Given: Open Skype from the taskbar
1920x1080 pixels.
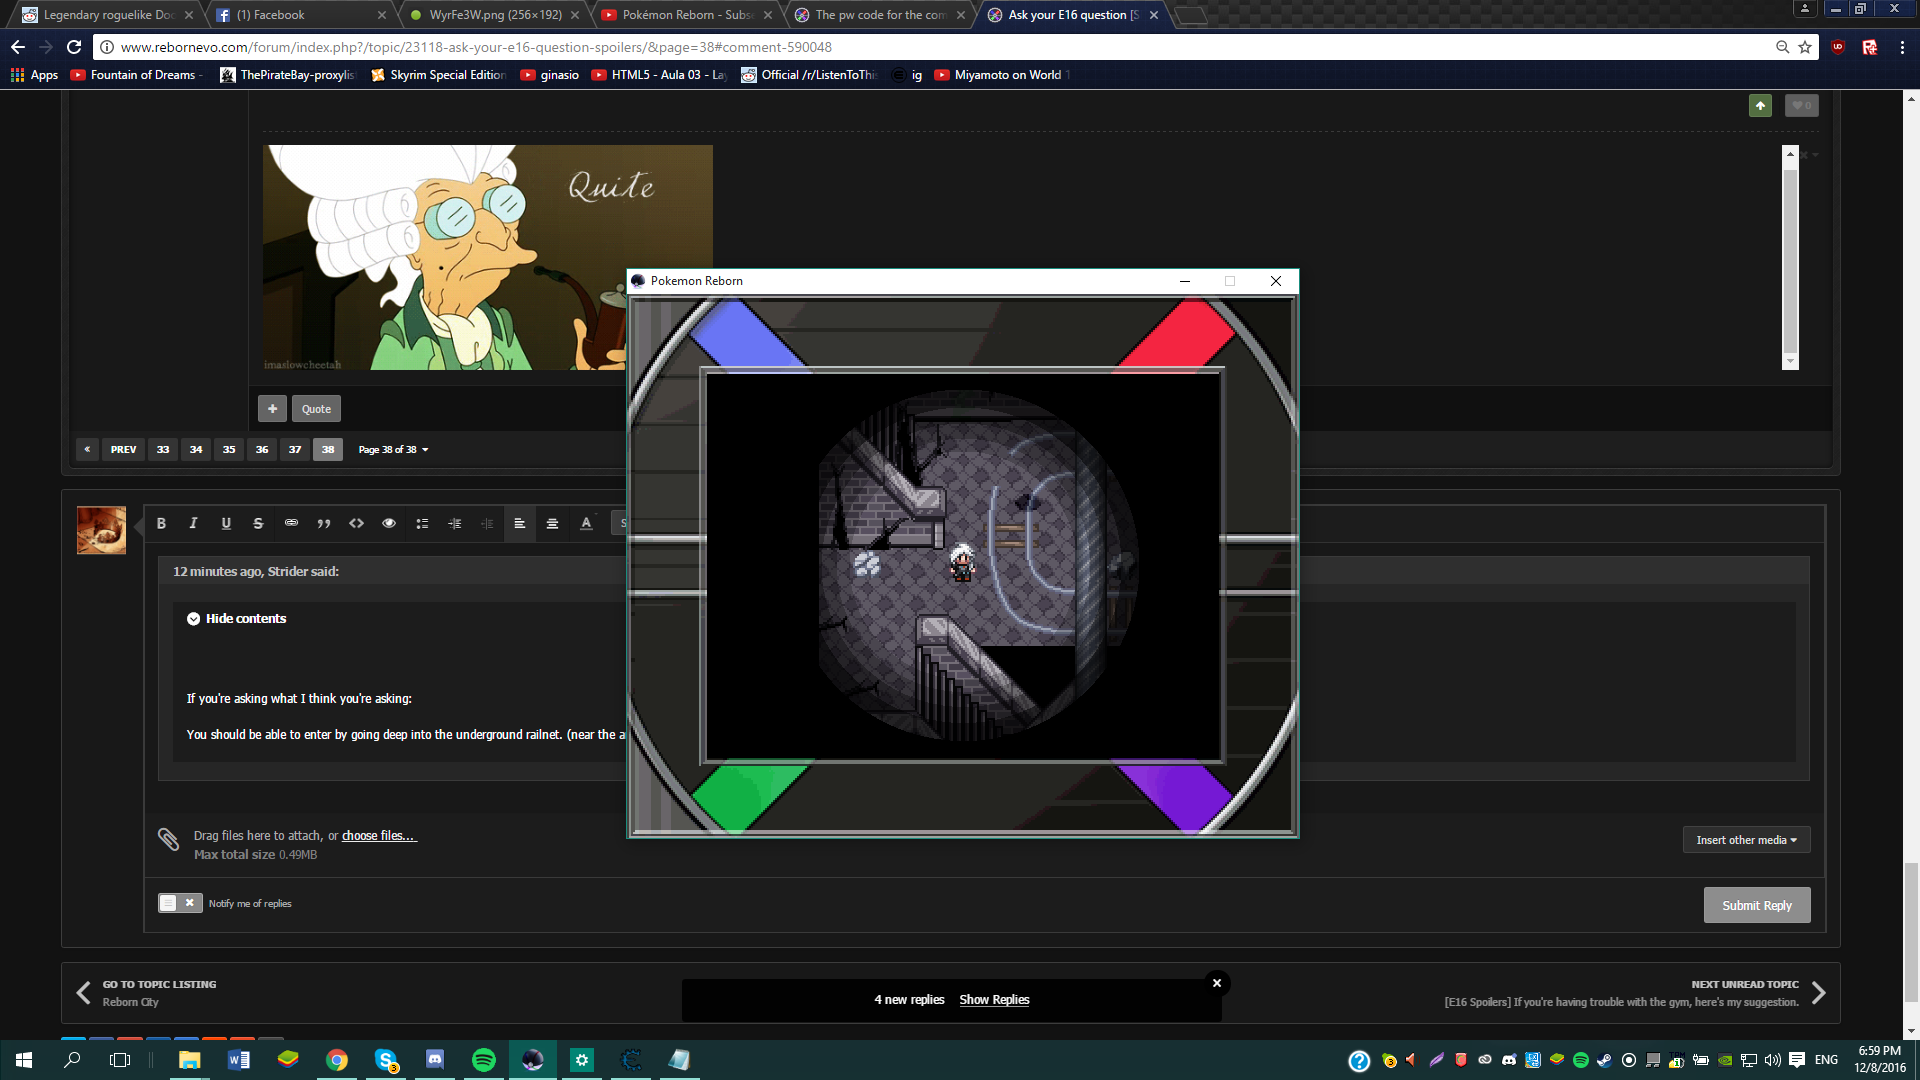Looking at the screenshot, I should click(386, 1060).
